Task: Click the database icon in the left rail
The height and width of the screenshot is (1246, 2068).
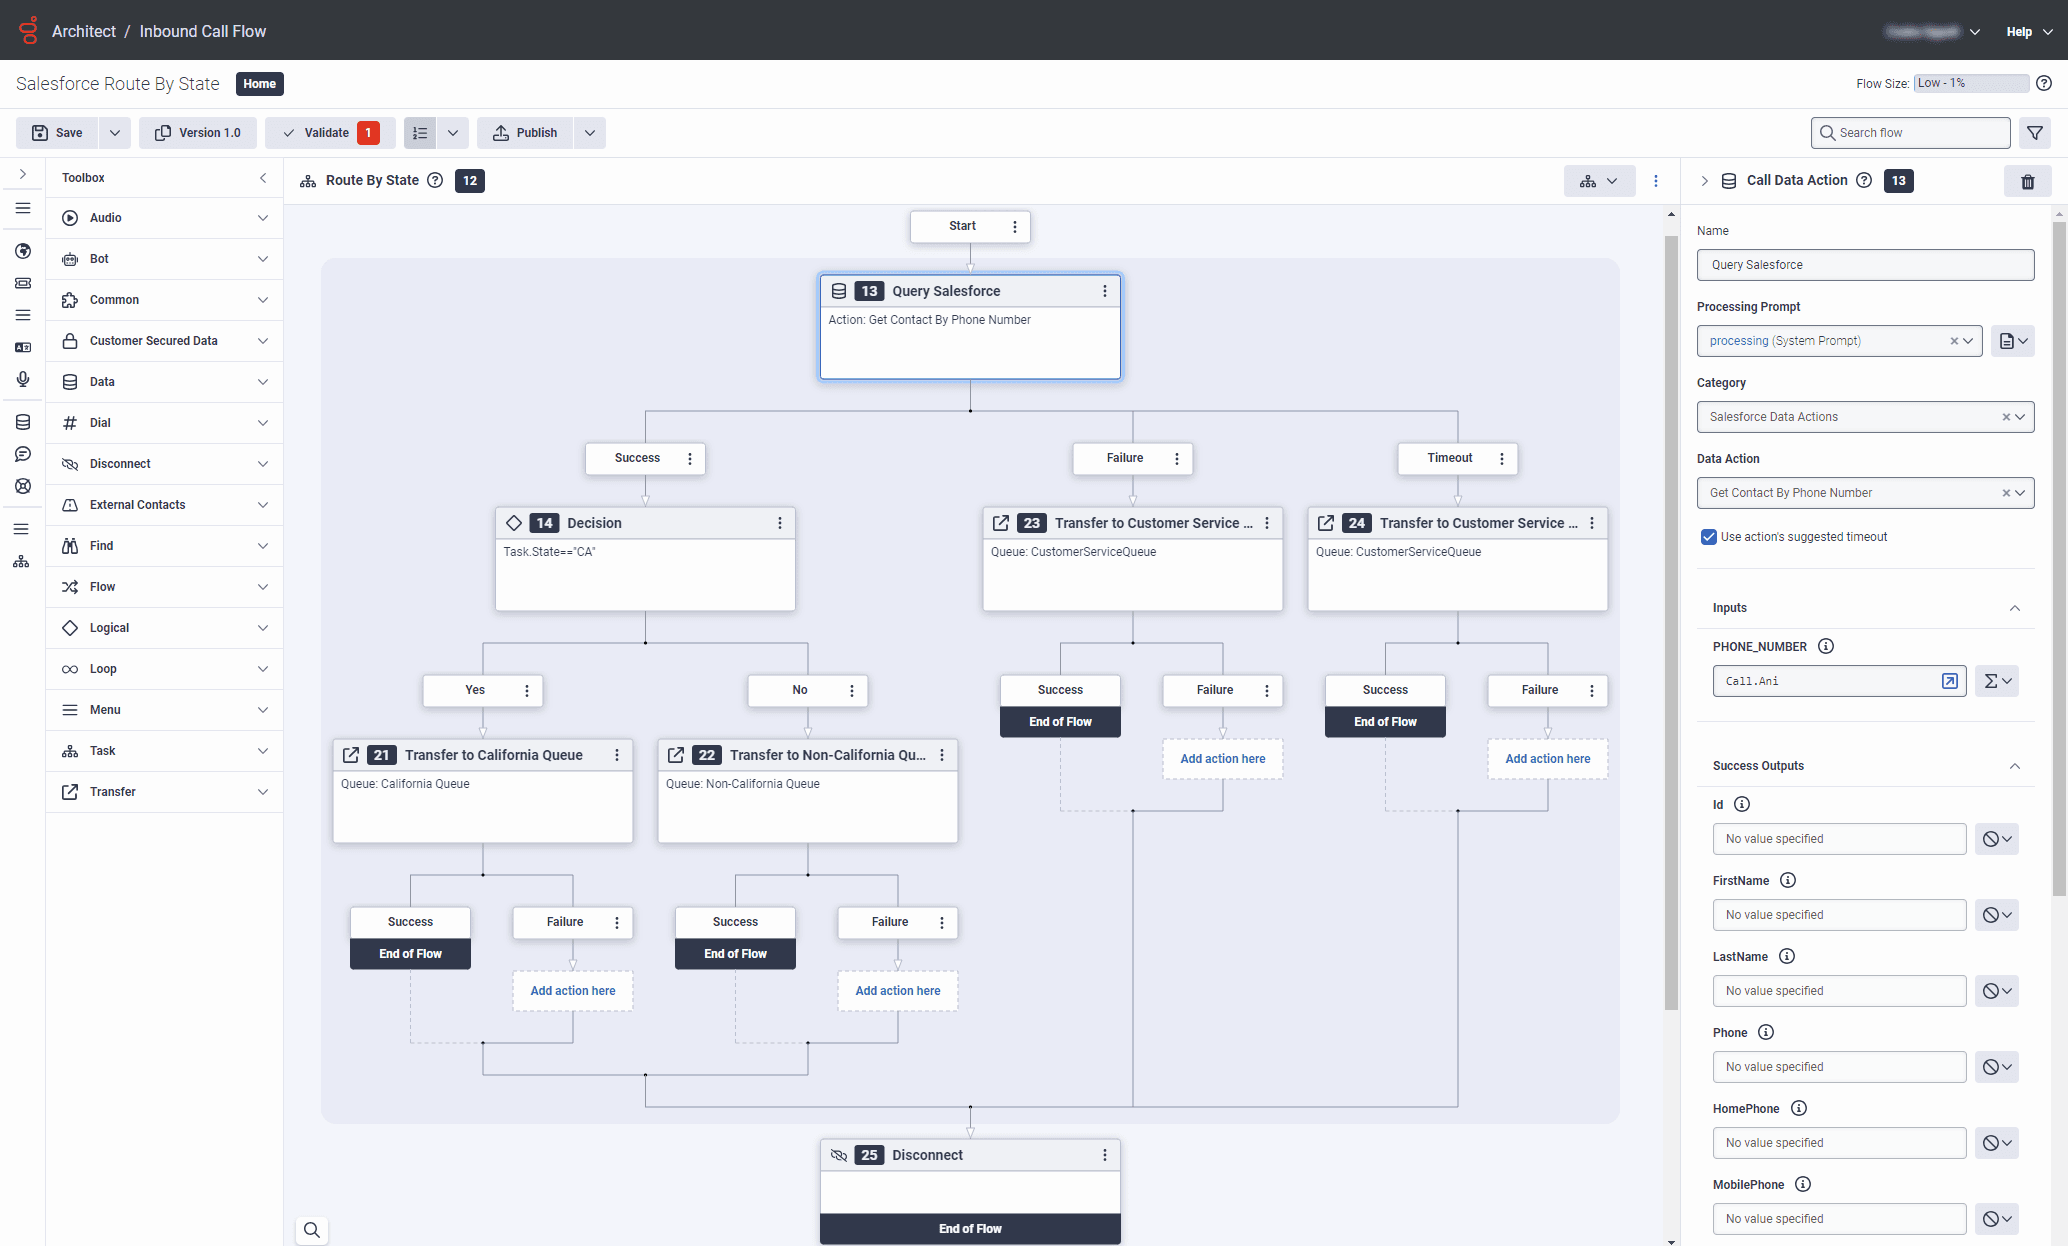Action: click(22, 421)
